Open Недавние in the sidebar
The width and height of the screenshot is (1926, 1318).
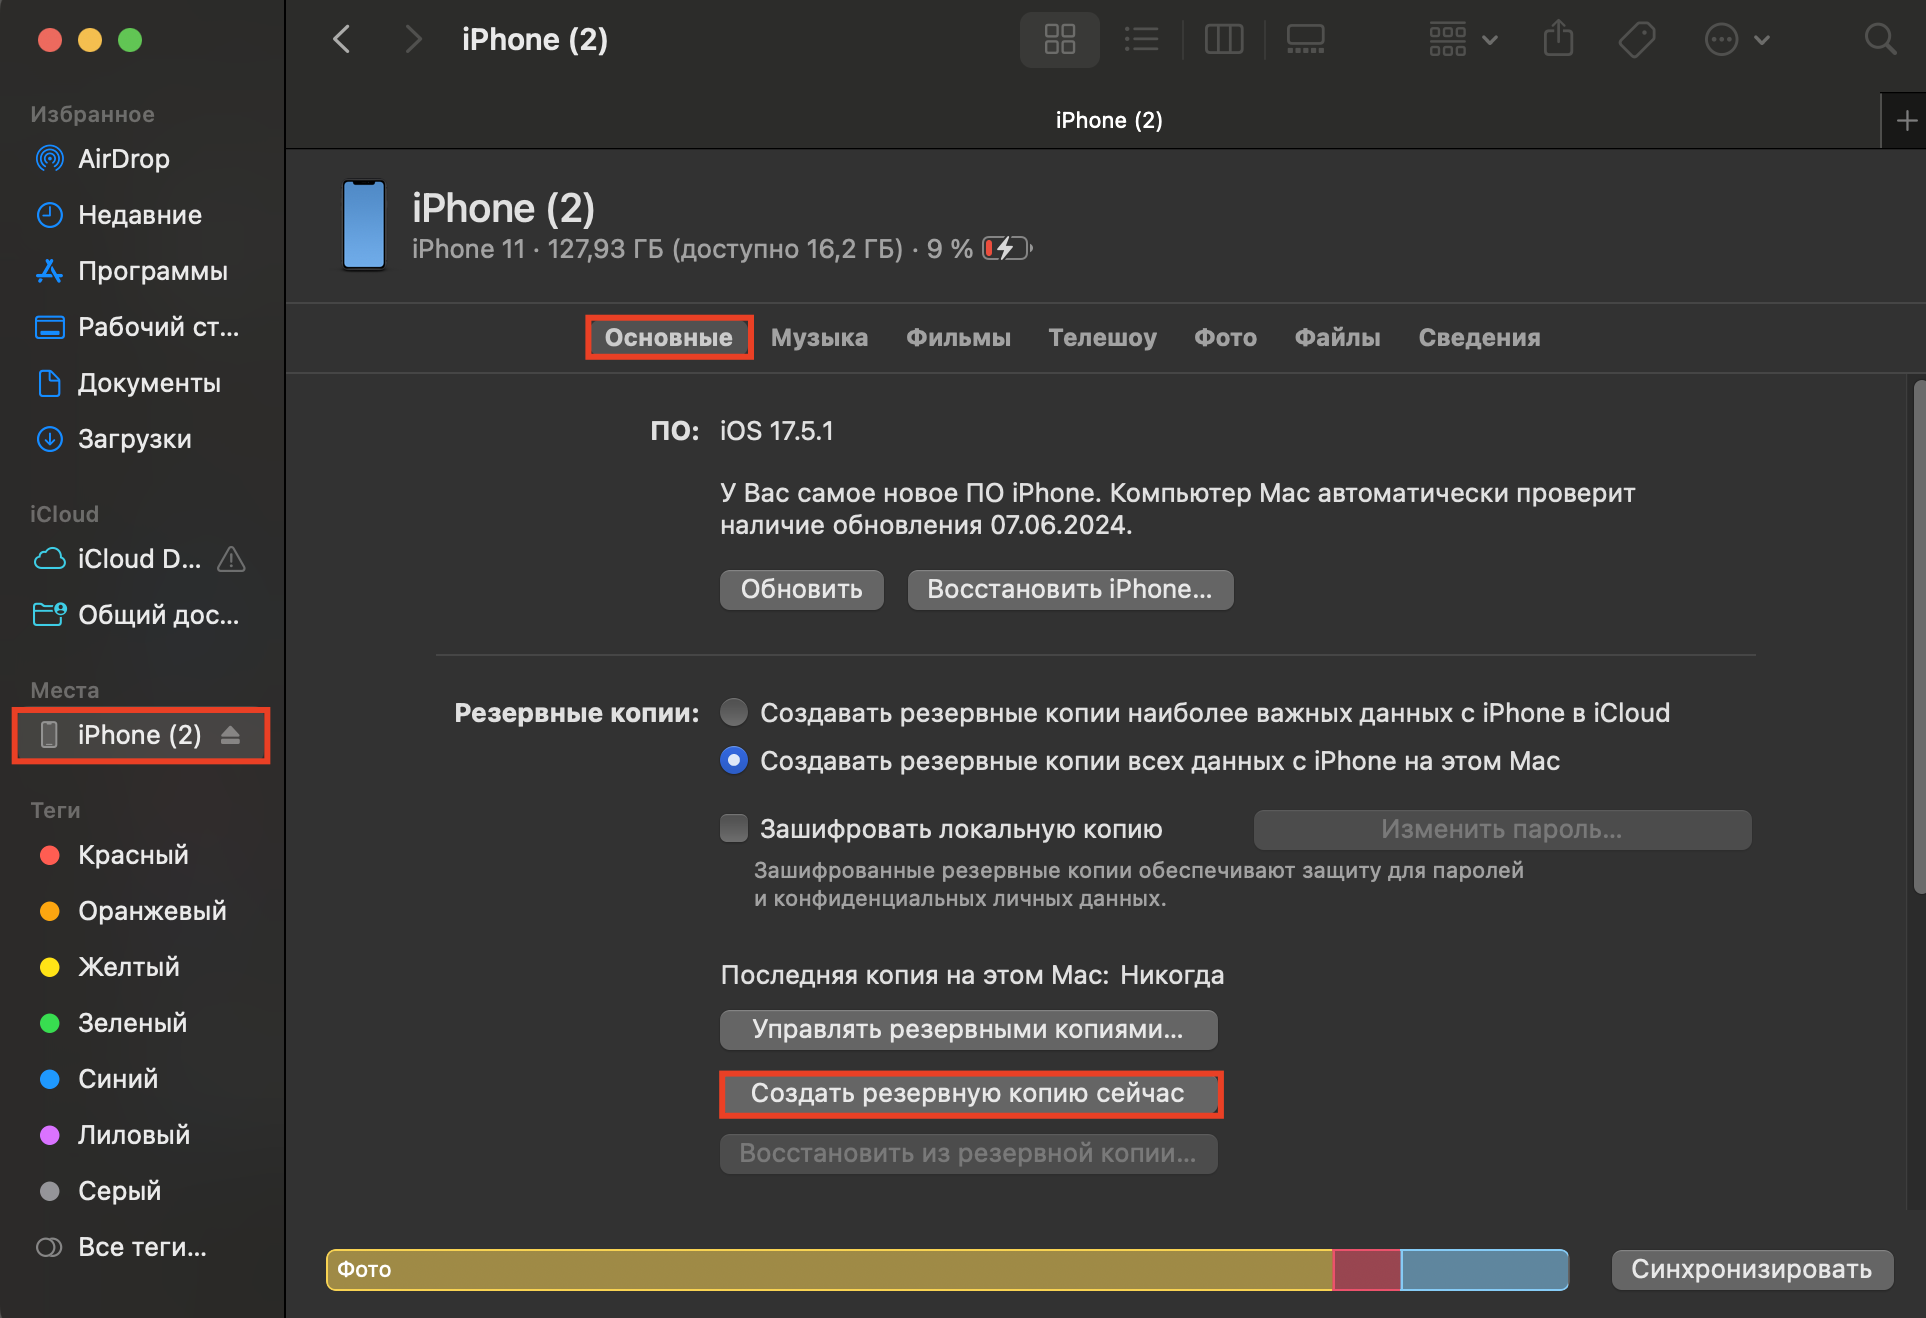coord(142,215)
